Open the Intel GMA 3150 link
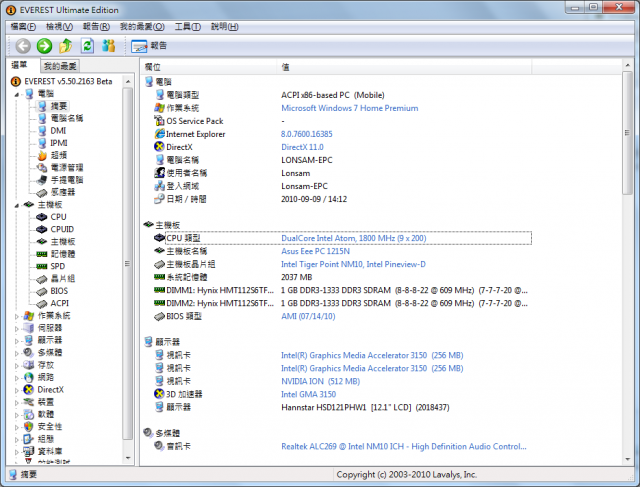The width and height of the screenshot is (640, 487). pyautogui.click(x=308, y=394)
